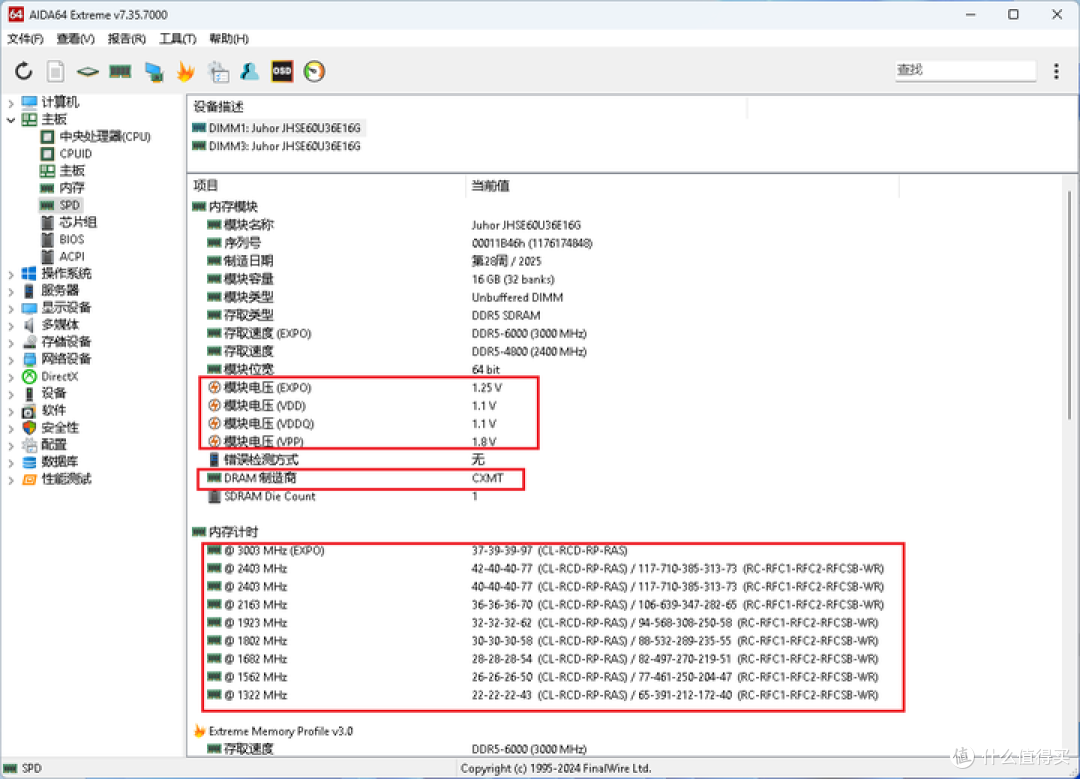The height and width of the screenshot is (779, 1080).
Task: Open the 查看(V) menu
Action: coord(75,39)
